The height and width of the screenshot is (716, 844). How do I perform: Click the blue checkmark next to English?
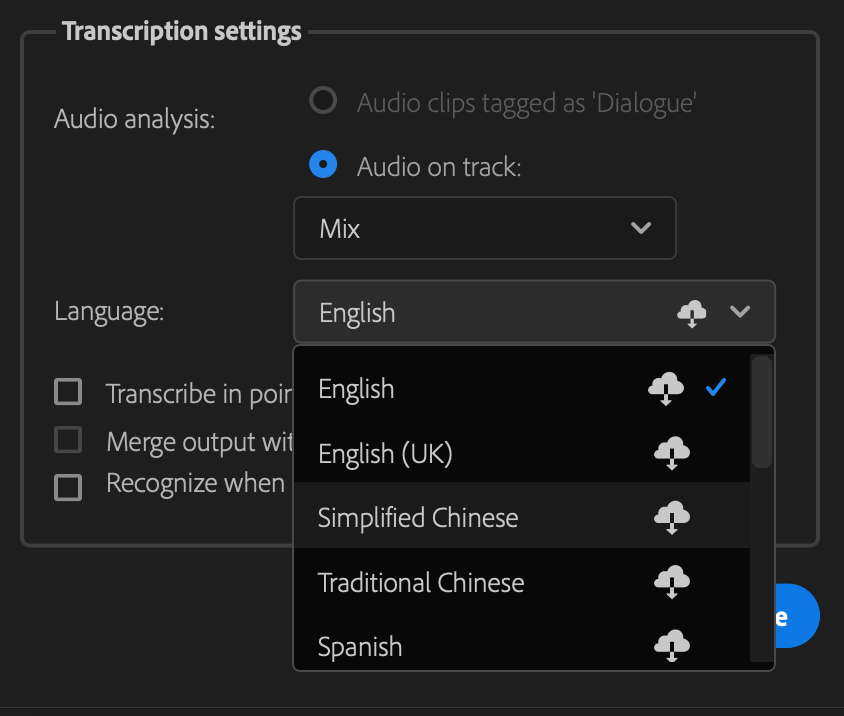[x=717, y=388]
